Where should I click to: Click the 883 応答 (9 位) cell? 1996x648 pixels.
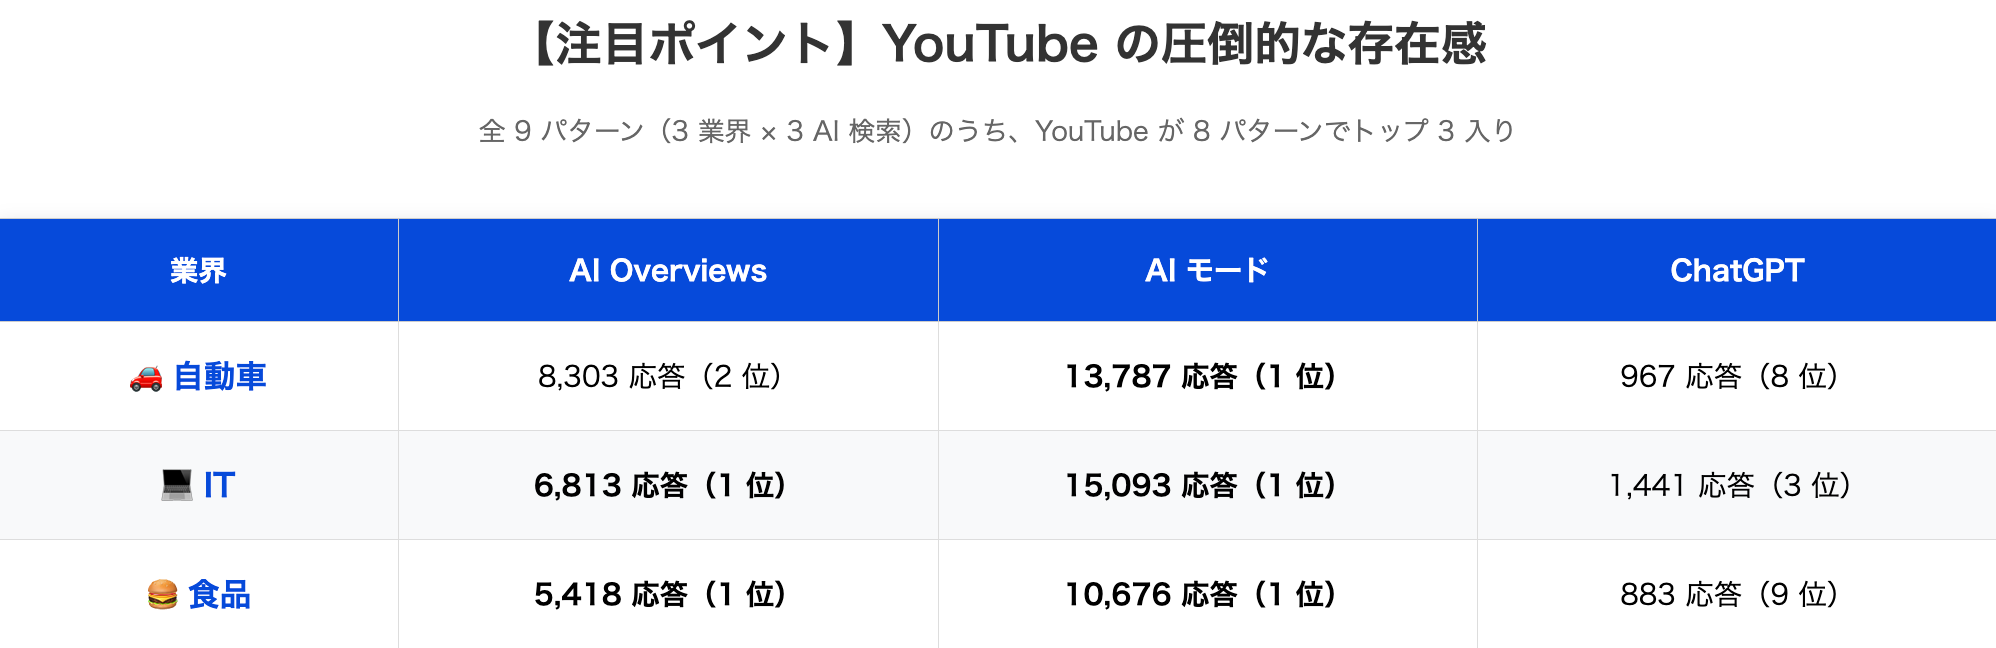(1730, 595)
